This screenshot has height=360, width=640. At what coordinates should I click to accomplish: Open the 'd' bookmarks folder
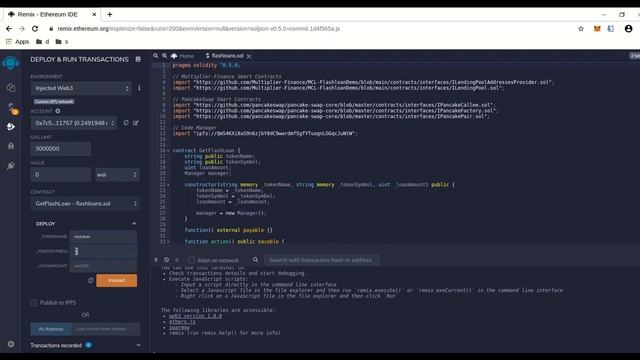42,42
